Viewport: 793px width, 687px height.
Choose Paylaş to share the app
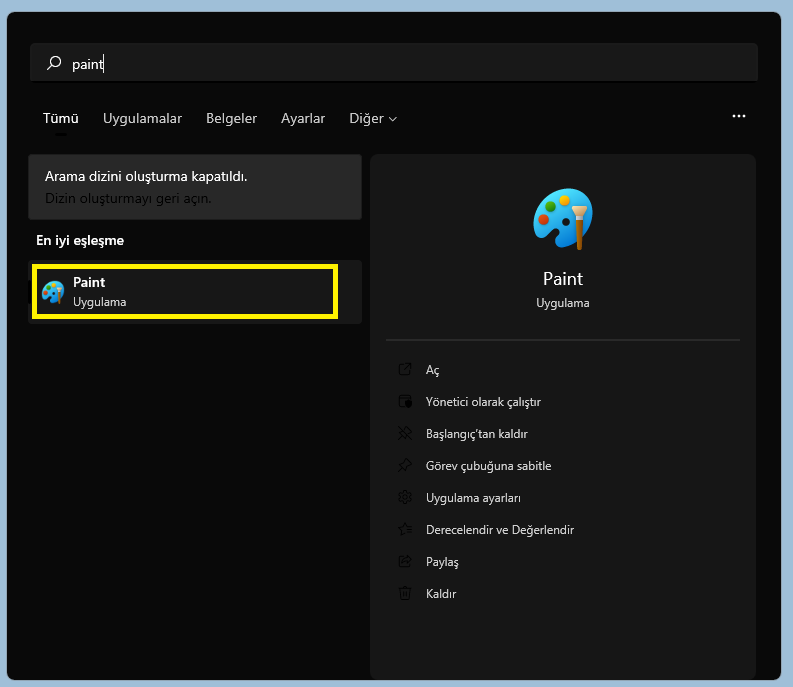pyautogui.click(x=442, y=562)
